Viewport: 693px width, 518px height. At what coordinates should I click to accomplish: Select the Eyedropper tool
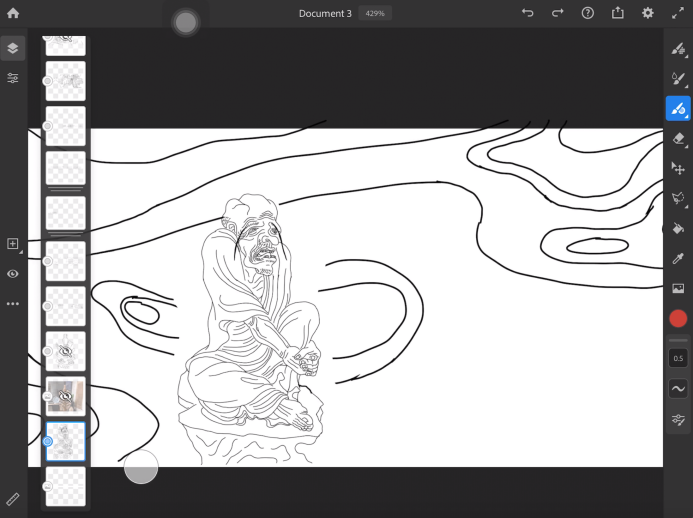[678, 259]
